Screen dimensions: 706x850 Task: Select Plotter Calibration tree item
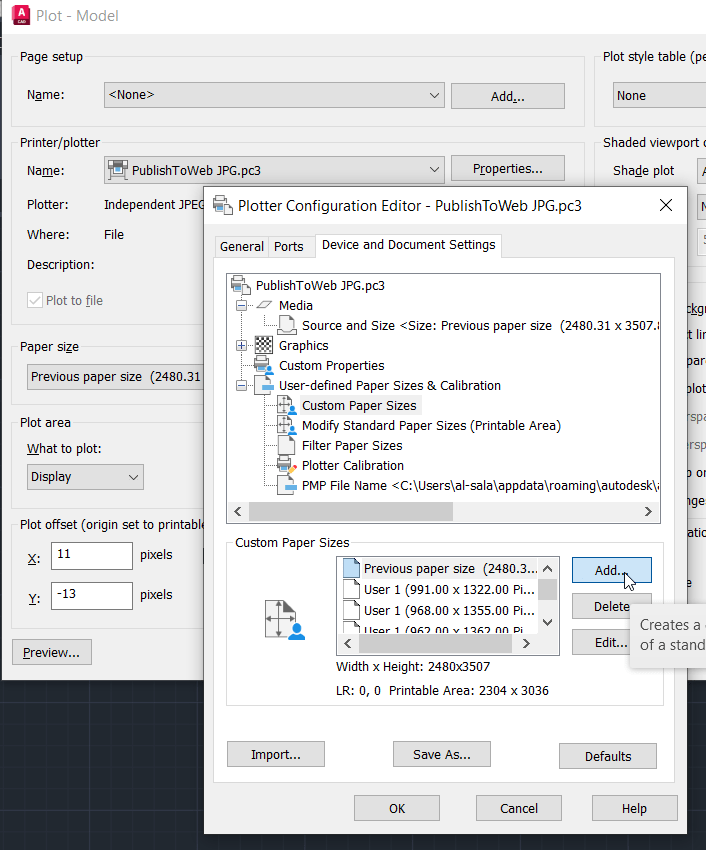point(352,466)
